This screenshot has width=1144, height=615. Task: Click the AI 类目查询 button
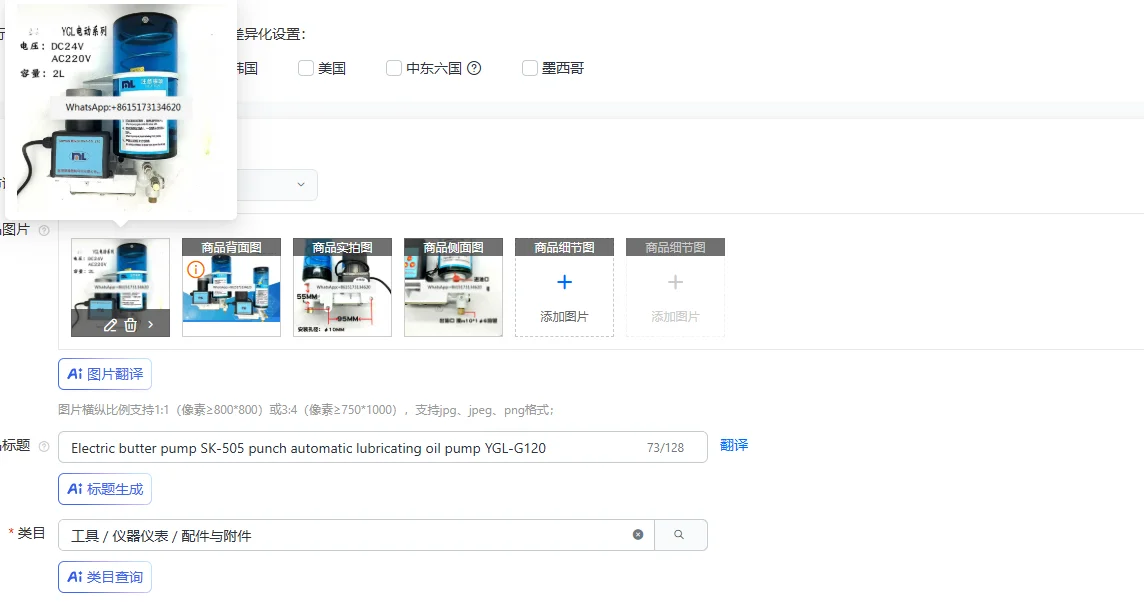[x=105, y=577]
